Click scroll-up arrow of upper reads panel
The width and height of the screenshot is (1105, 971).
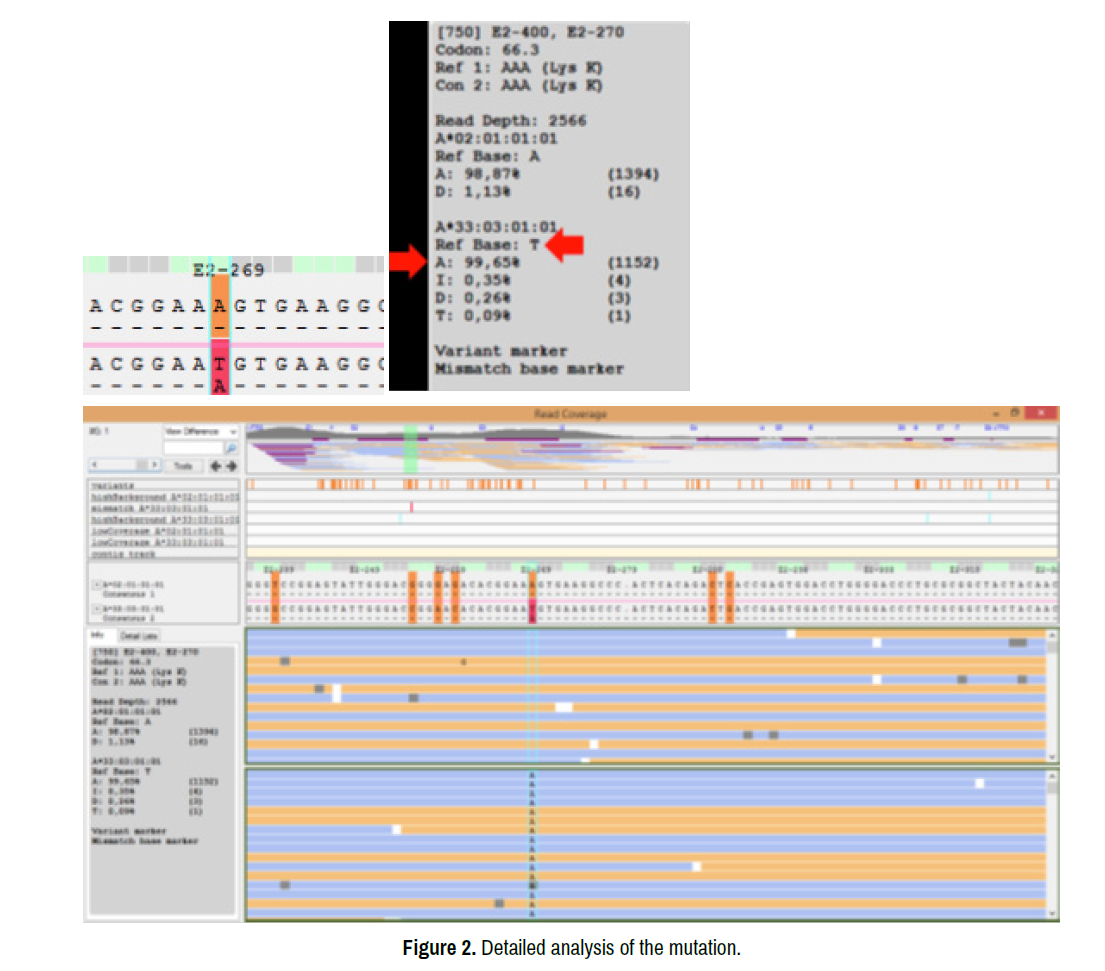1051,635
